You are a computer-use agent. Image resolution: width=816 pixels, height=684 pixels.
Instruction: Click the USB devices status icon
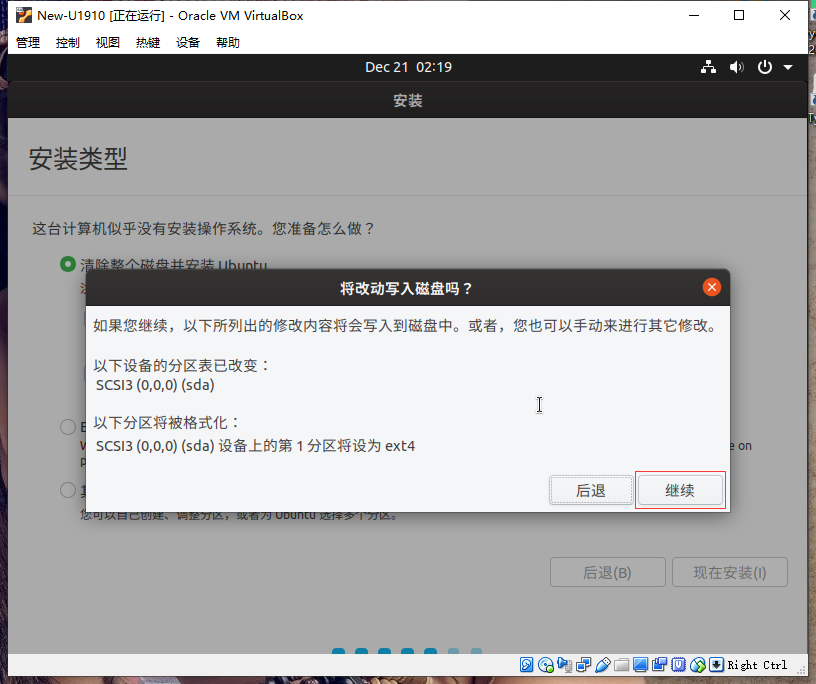(603, 665)
